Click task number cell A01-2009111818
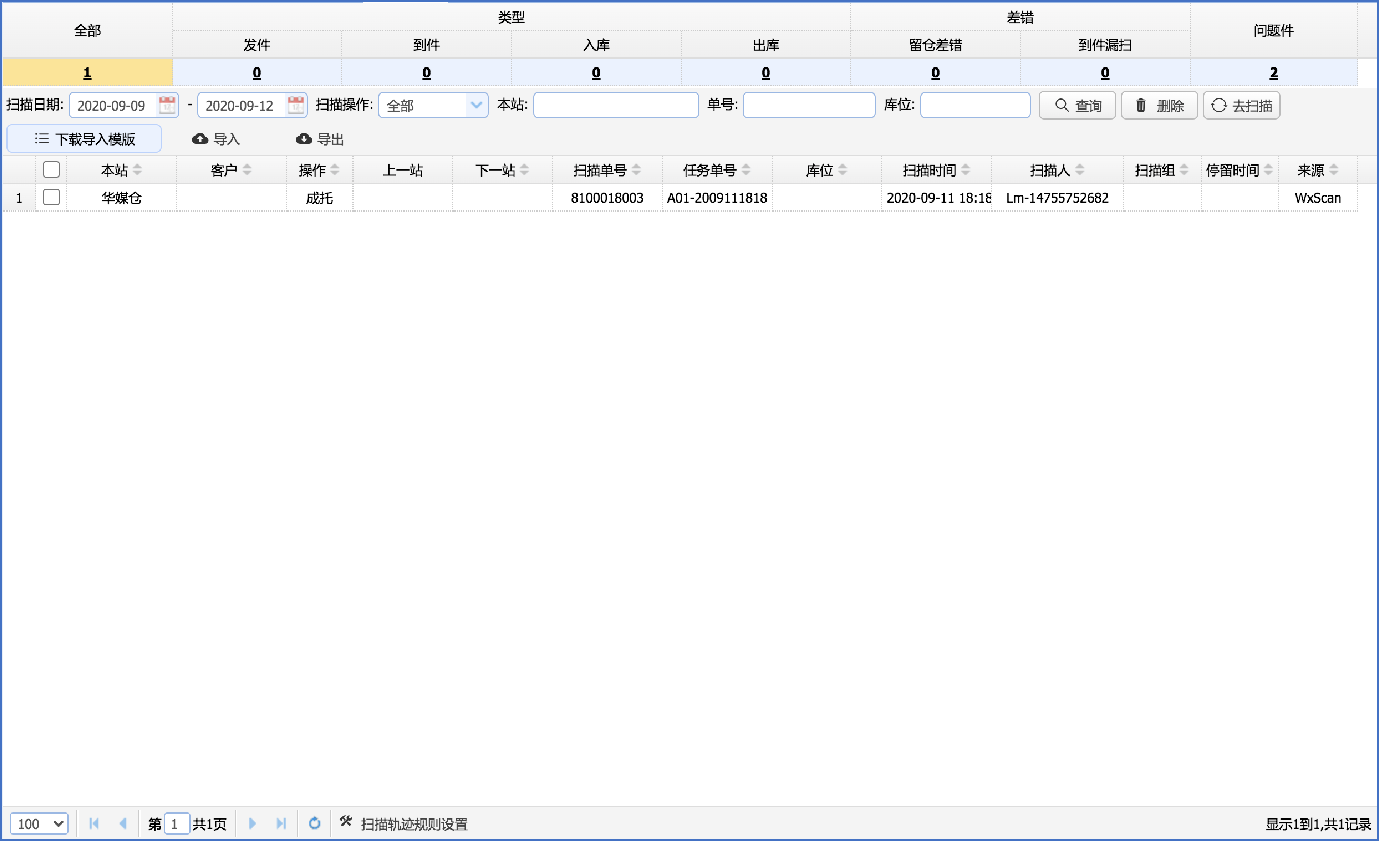 click(x=717, y=198)
